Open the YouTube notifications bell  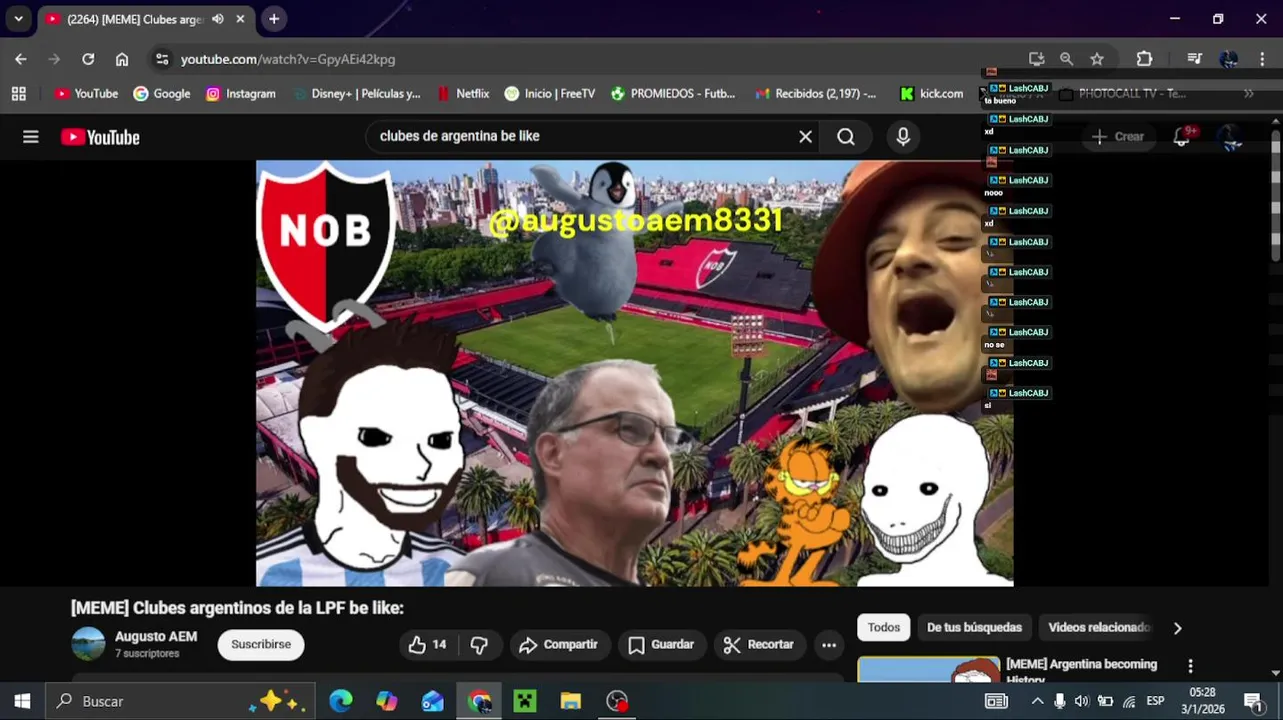click(x=1182, y=137)
